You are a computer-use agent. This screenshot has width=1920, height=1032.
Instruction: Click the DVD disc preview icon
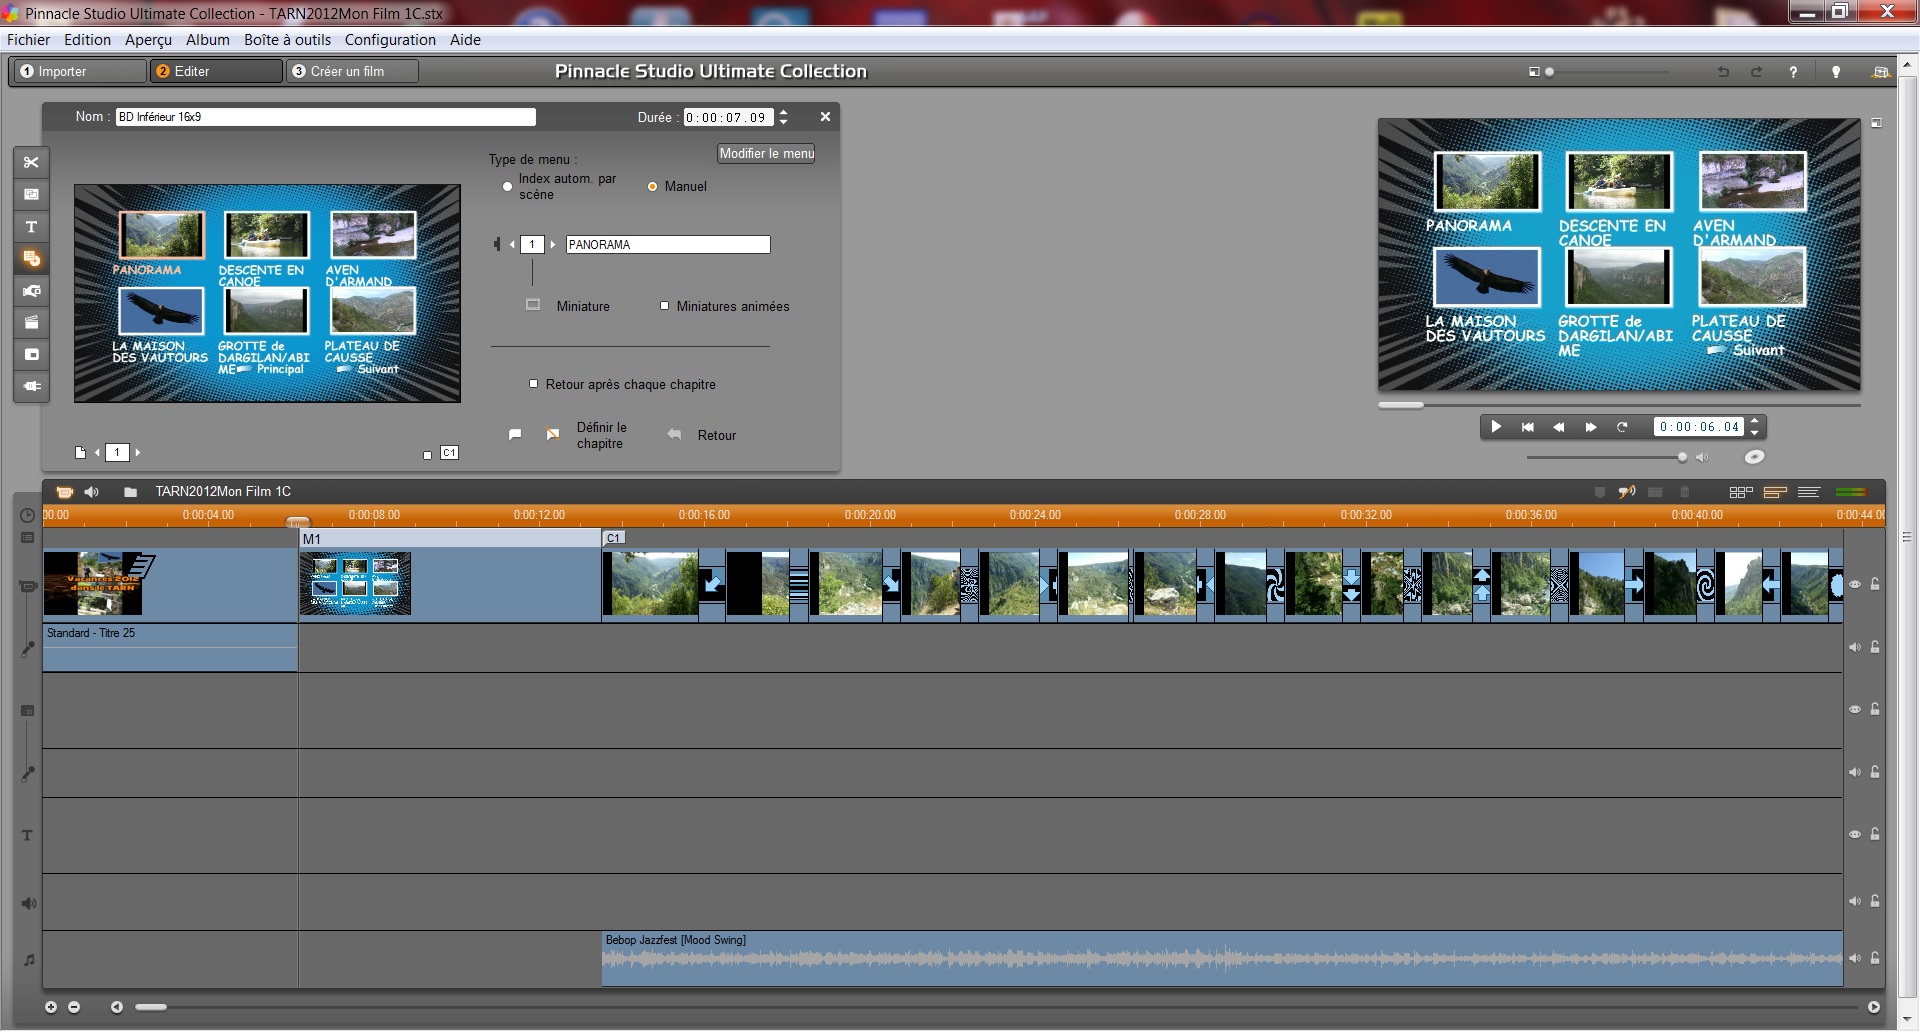tap(1754, 457)
